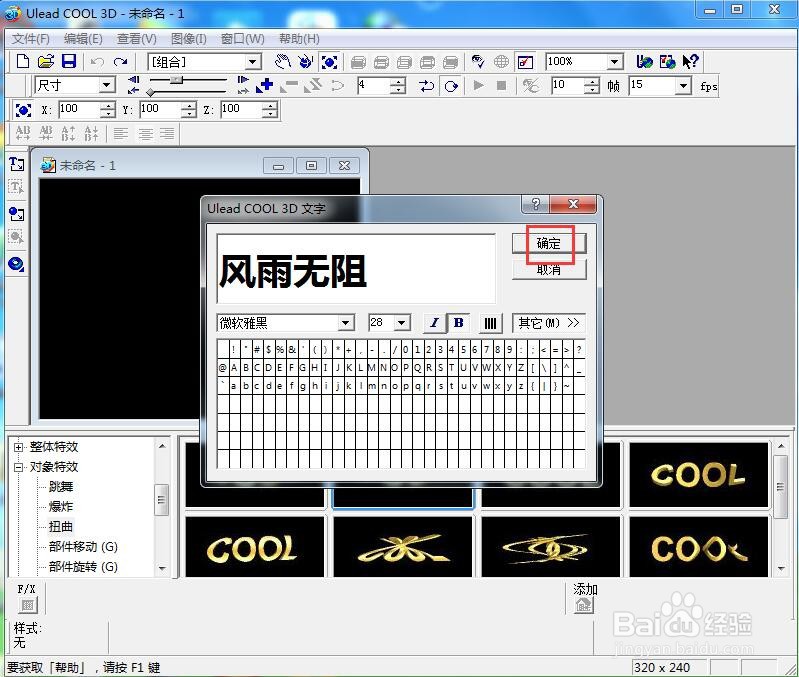
Task: Click the Add effect icon
Action: (583, 605)
